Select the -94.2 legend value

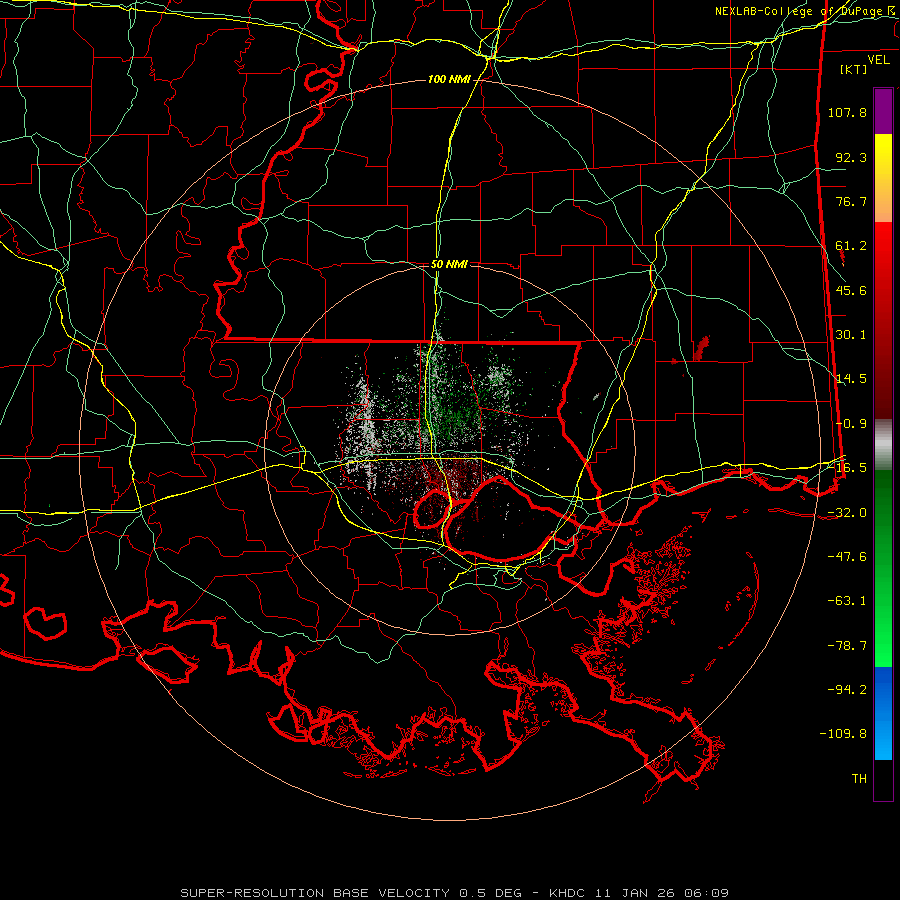click(x=847, y=690)
